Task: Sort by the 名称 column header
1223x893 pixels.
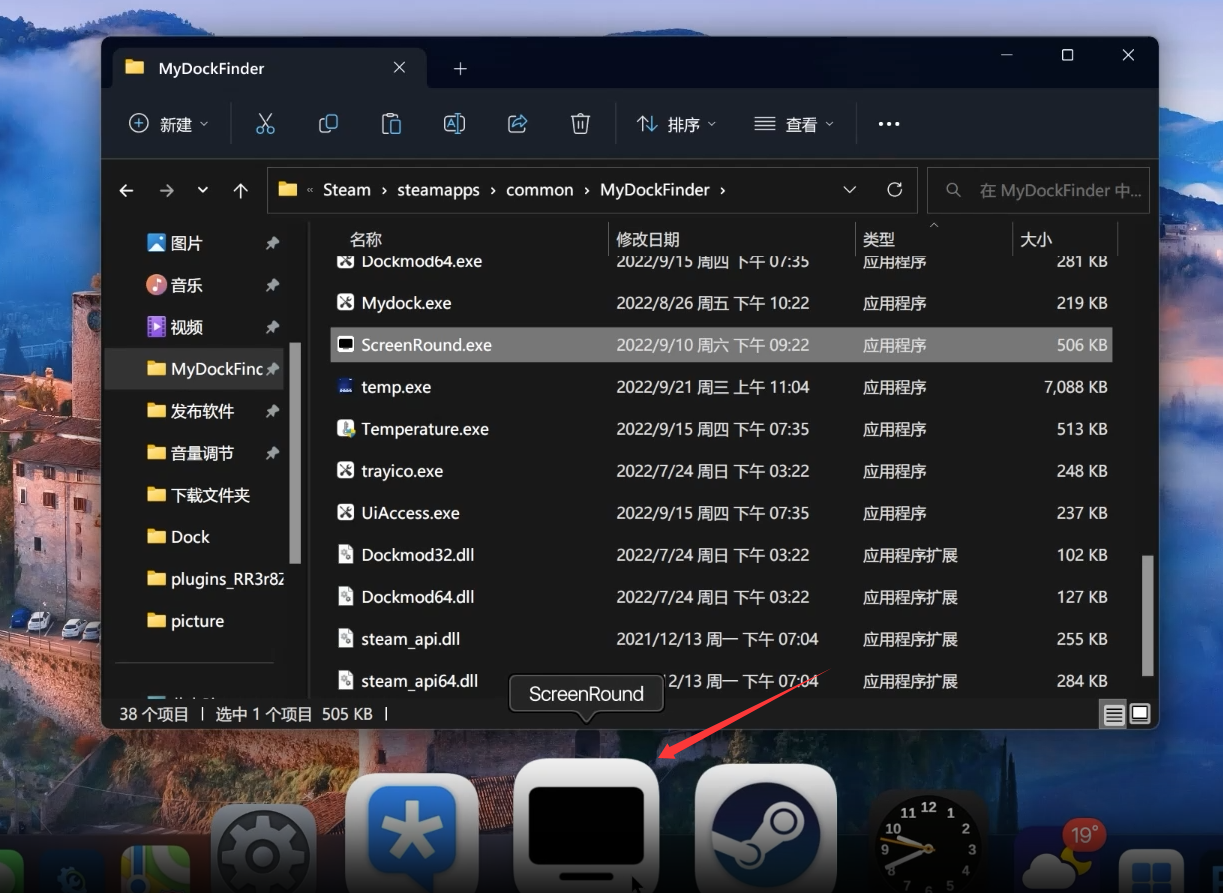Action: coord(366,239)
